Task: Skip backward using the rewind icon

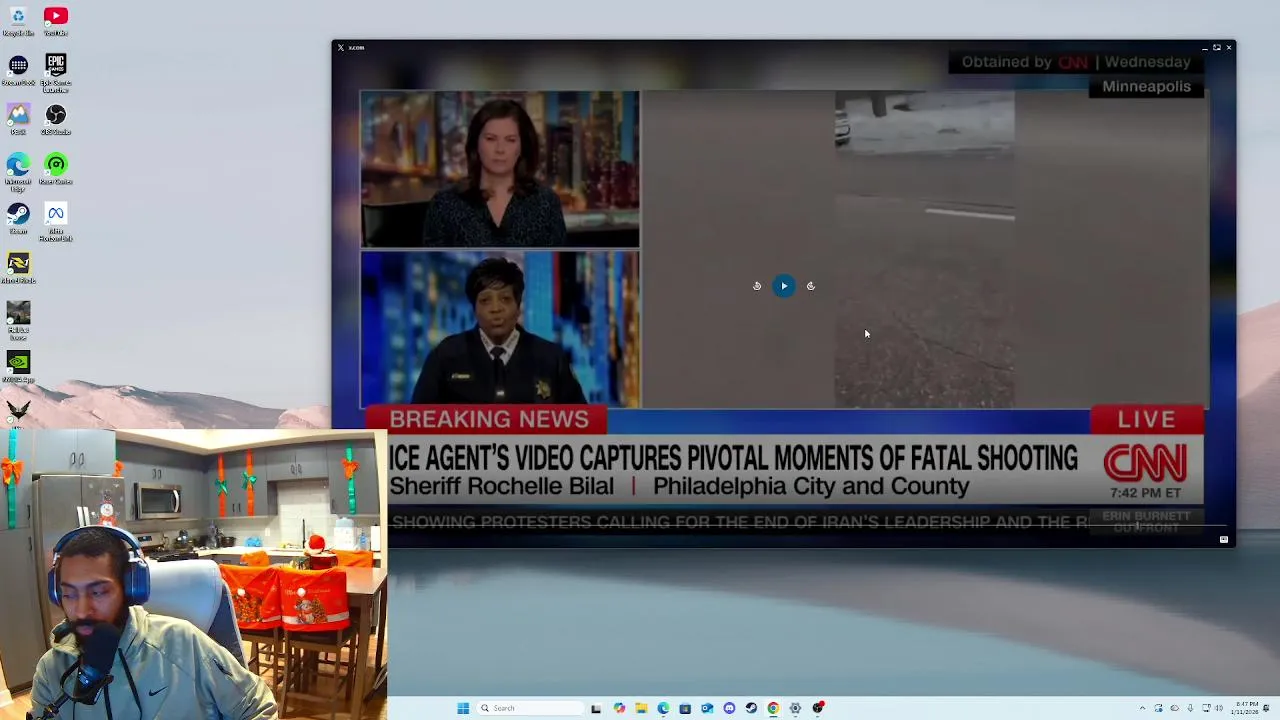Action: click(x=757, y=286)
